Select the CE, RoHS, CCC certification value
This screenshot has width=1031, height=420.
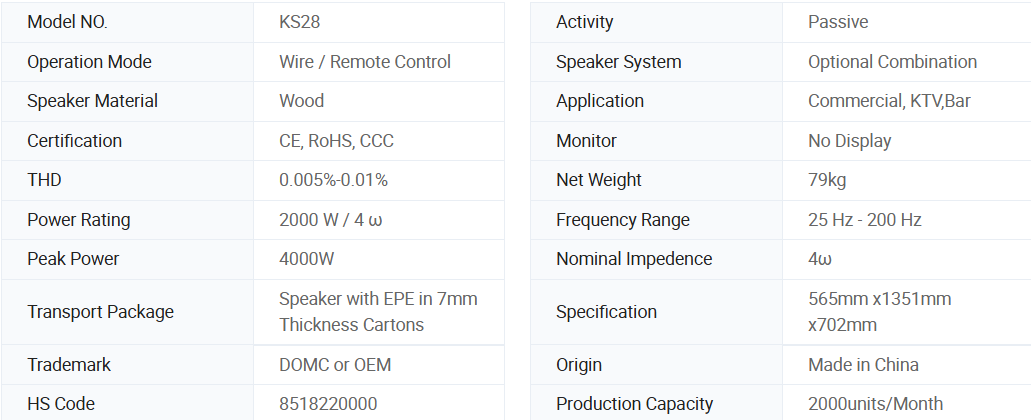point(336,141)
